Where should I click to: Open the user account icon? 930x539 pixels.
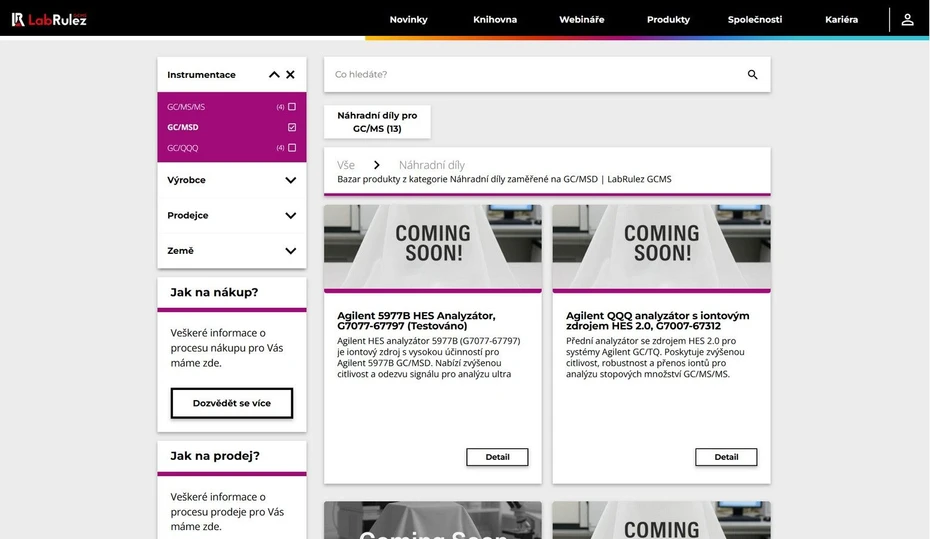click(x=907, y=19)
